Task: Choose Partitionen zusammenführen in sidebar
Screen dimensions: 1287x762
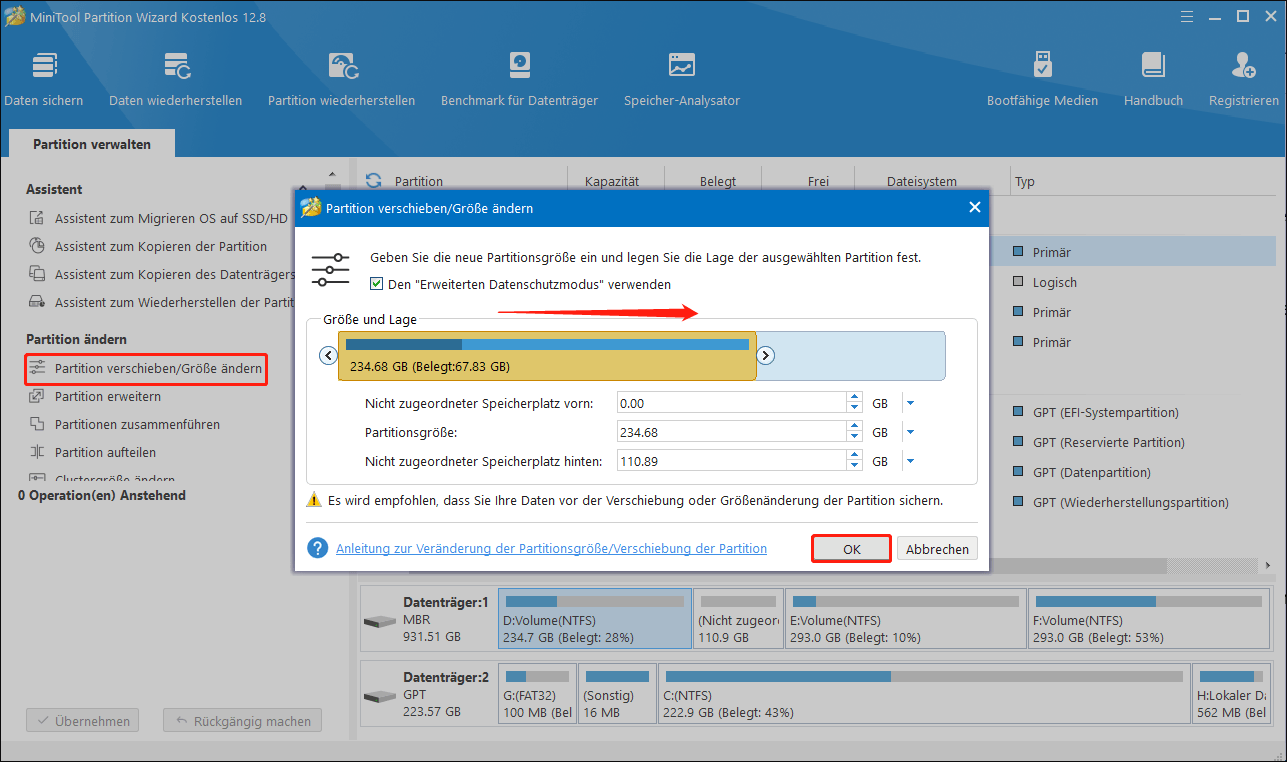Action: coord(124,424)
